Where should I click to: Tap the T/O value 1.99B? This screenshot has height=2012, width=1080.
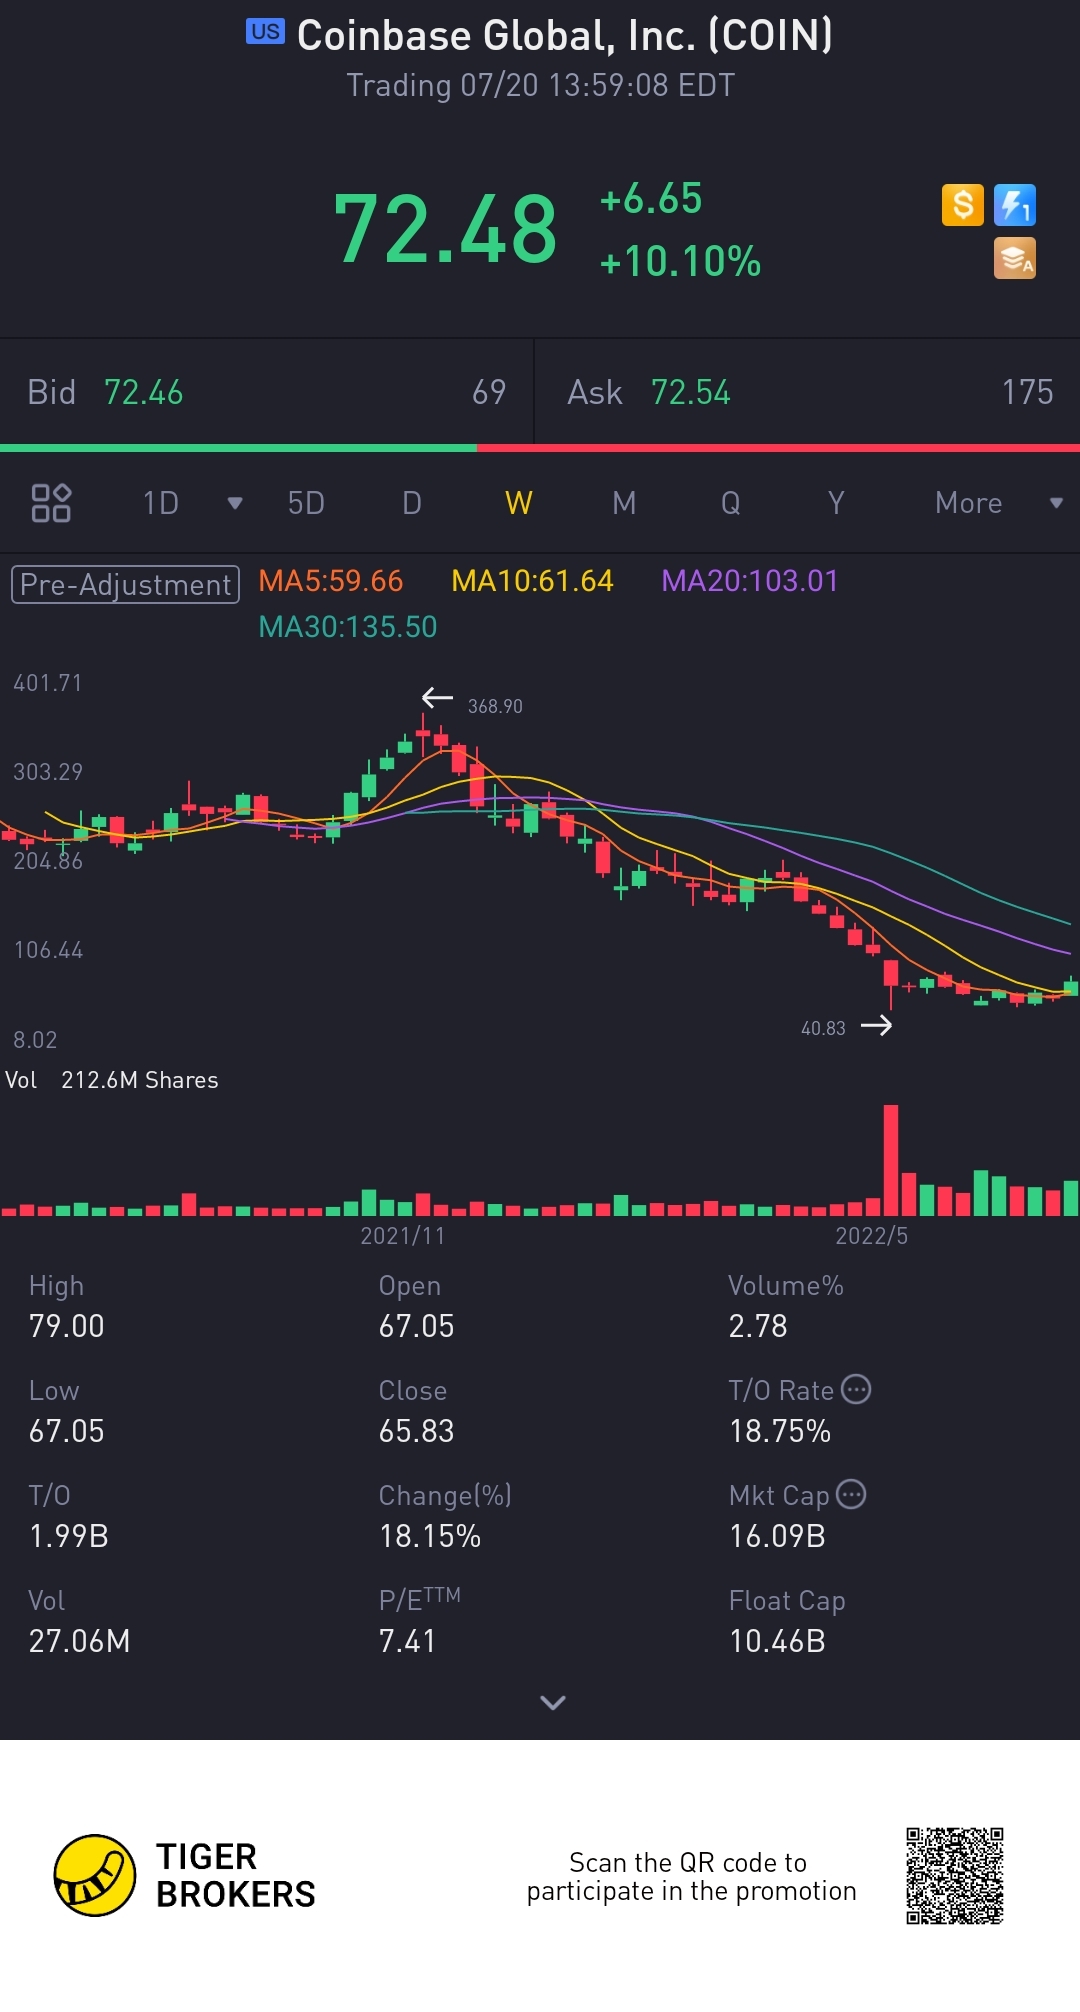[x=69, y=1536]
